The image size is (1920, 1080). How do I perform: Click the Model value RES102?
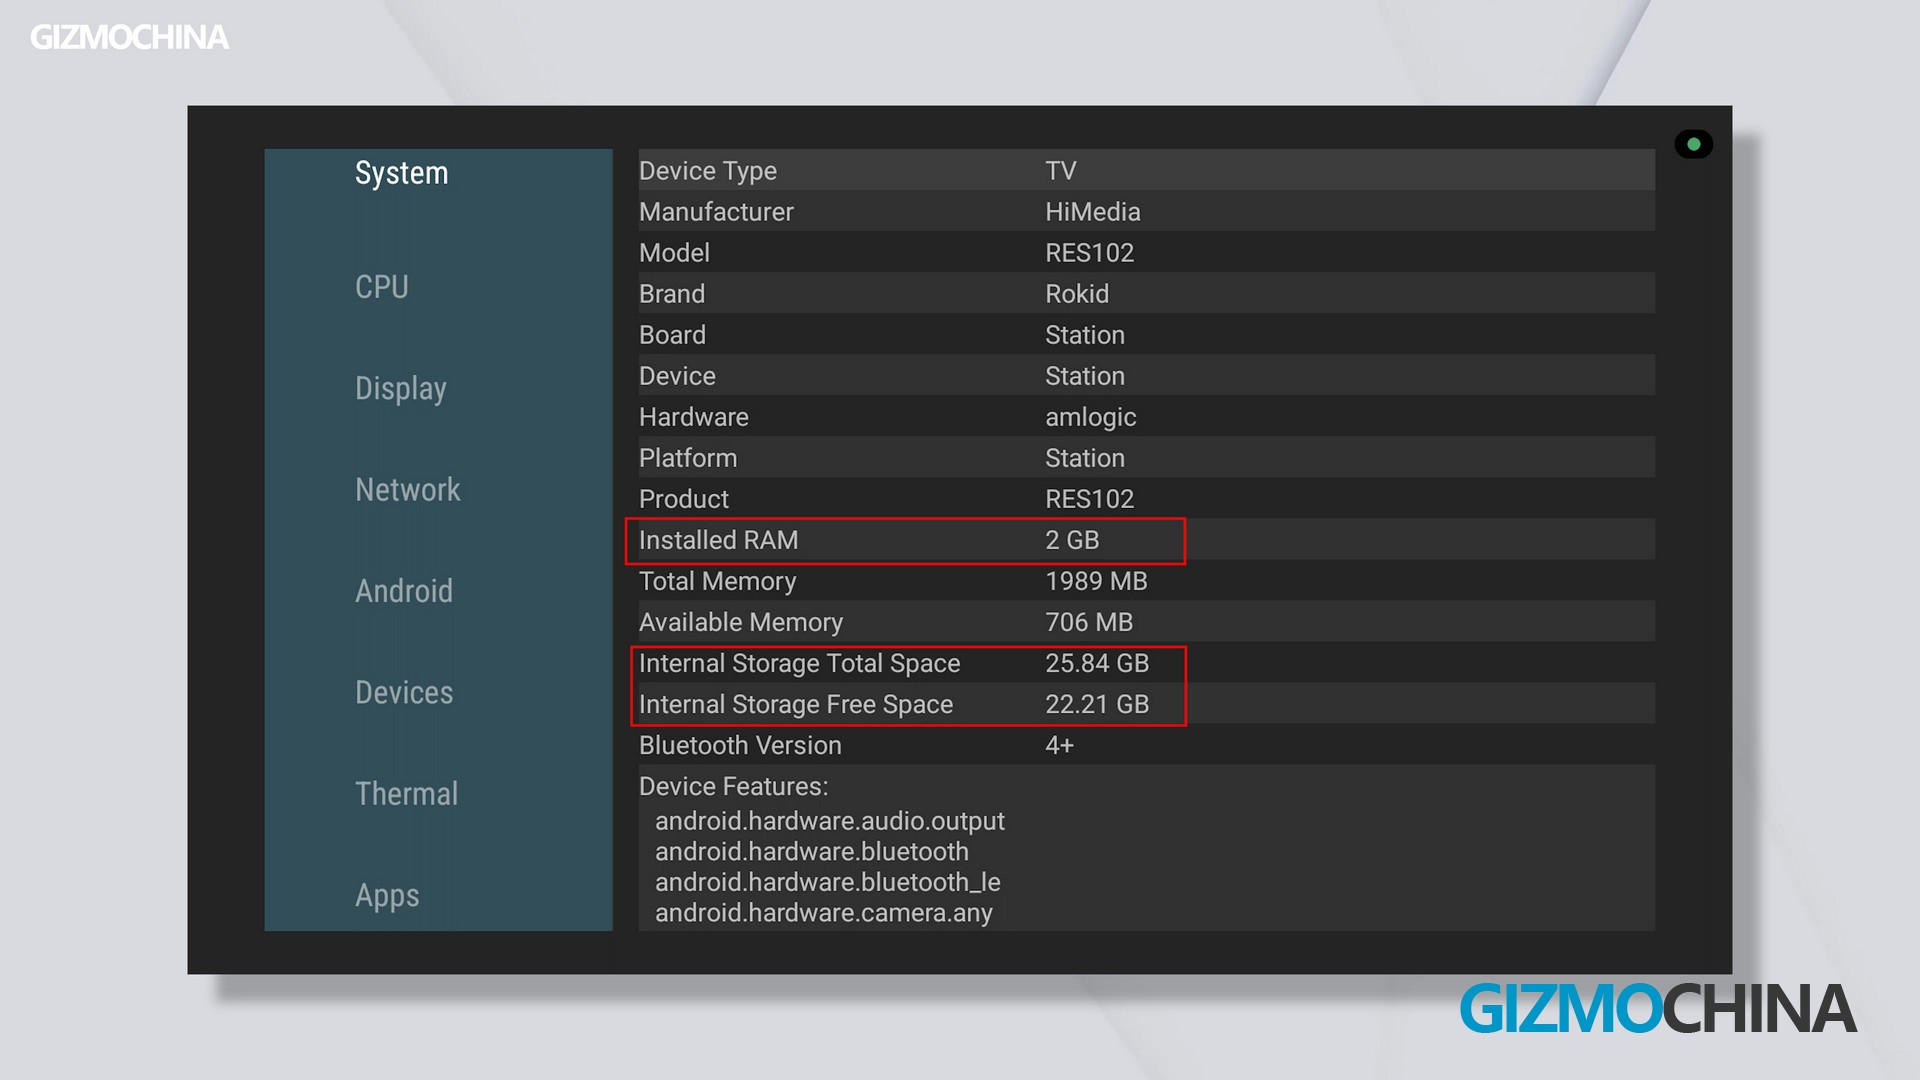(x=1090, y=253)
